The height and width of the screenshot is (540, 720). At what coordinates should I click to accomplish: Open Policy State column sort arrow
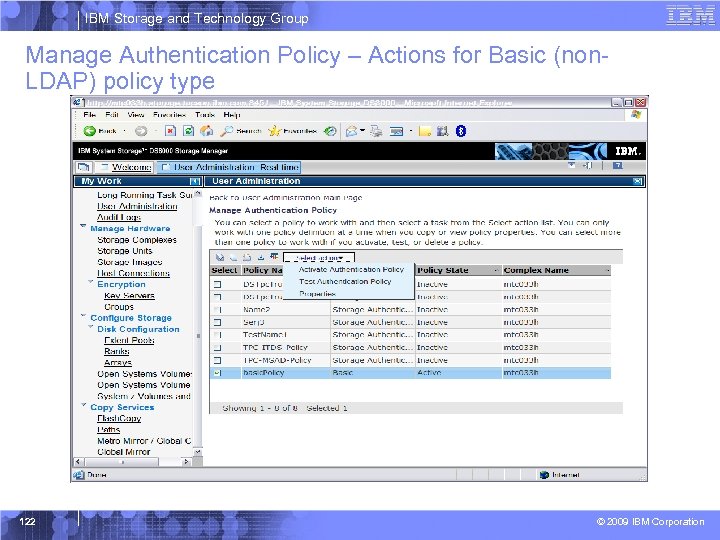(x=495, y=270)
